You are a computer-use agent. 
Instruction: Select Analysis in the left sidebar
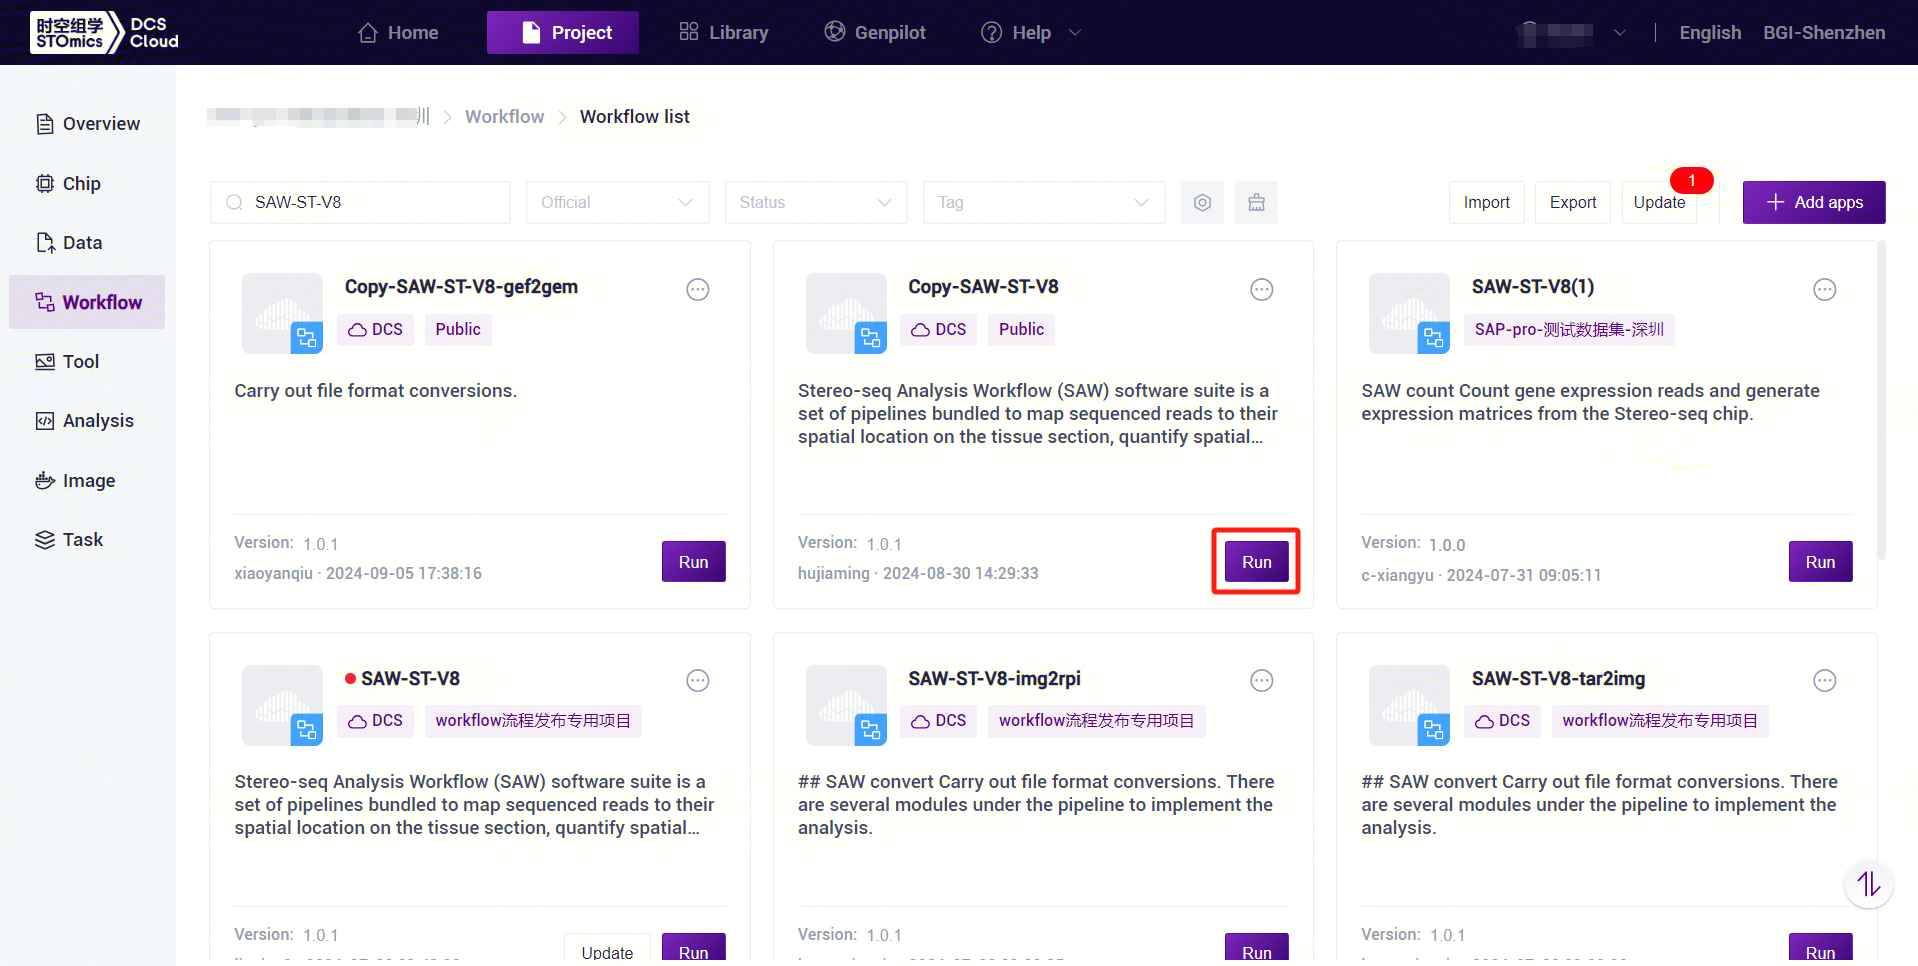97,421
